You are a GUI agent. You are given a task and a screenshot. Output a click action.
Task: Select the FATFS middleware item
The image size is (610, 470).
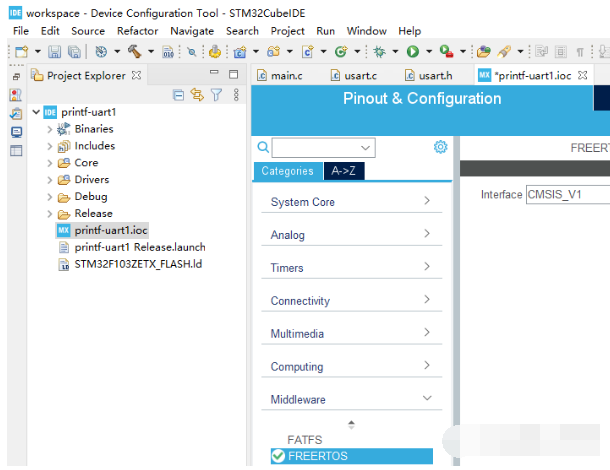point(305,440)
